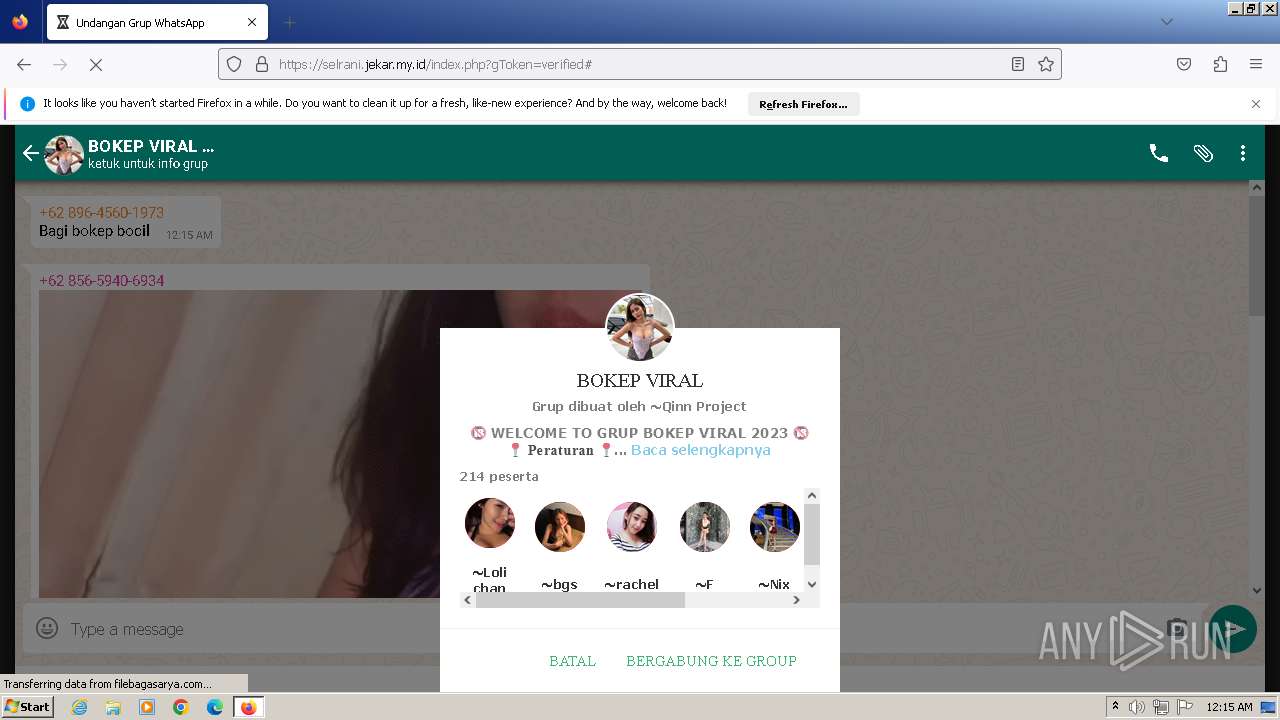Dismiss the Firefox refresh notification bar
This screenshot has height=720, width=1280.
point(1256,104)
